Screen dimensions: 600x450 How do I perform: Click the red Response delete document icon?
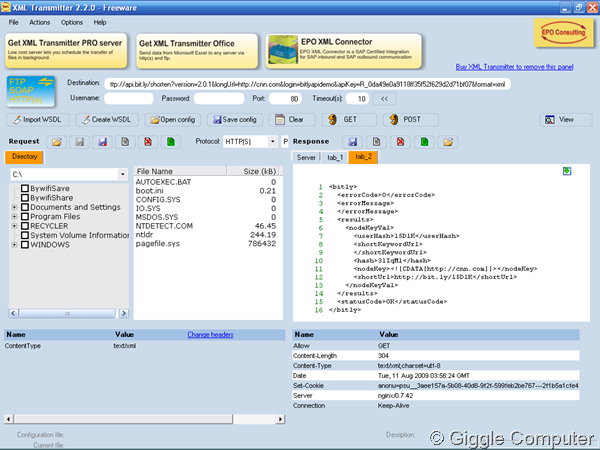(400, 142)
